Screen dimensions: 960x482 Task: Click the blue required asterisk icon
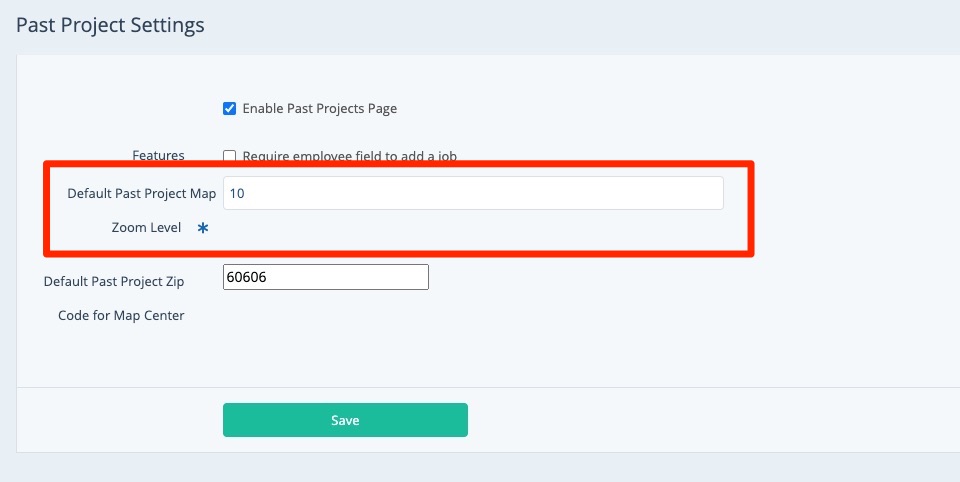(x=203, y=228)
